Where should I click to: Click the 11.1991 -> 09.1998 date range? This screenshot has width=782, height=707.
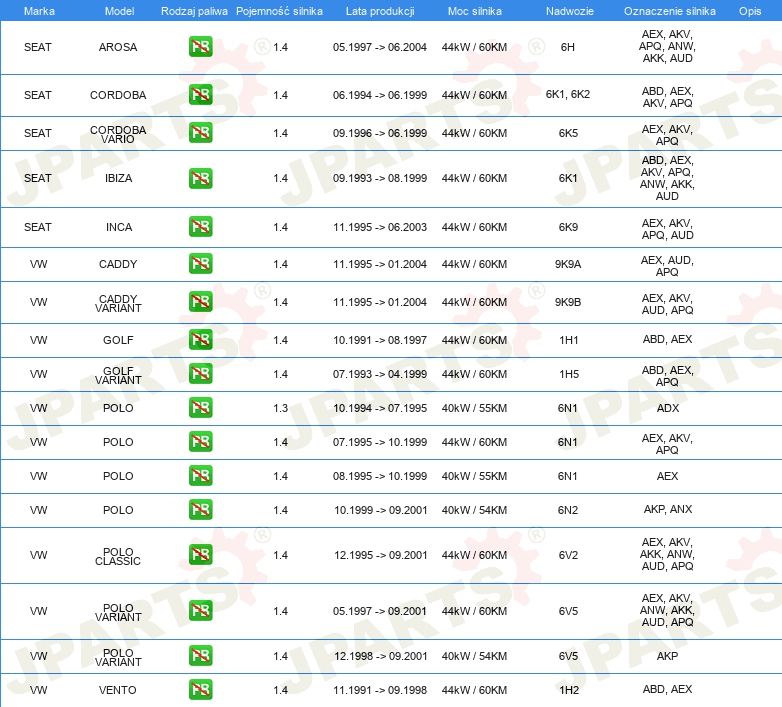pos(380,690)
